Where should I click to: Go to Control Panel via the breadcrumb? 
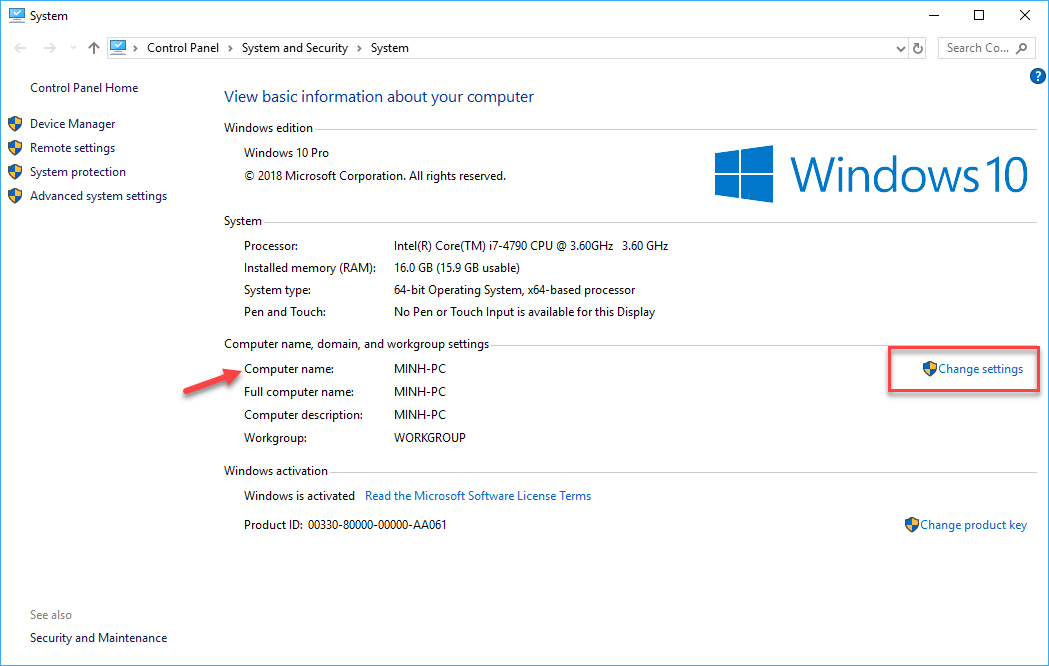tap(183, 47)
